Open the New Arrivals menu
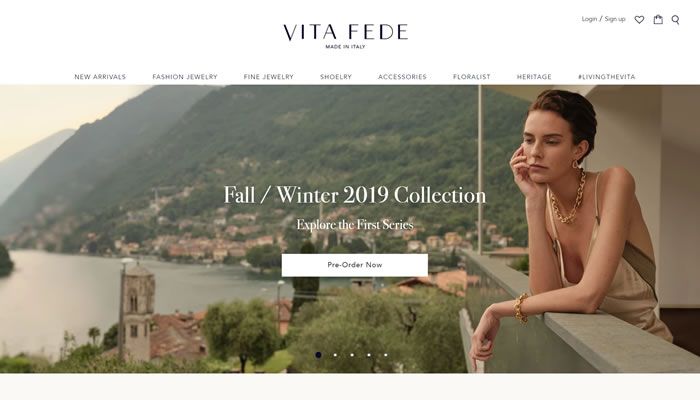The width and height of the screenshot is (700, 400). pos(100,77)
